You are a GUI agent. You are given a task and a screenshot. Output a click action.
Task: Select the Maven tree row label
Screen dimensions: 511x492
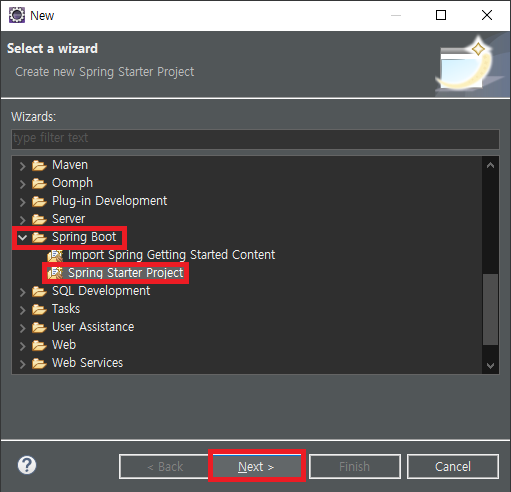click(70, 165)
